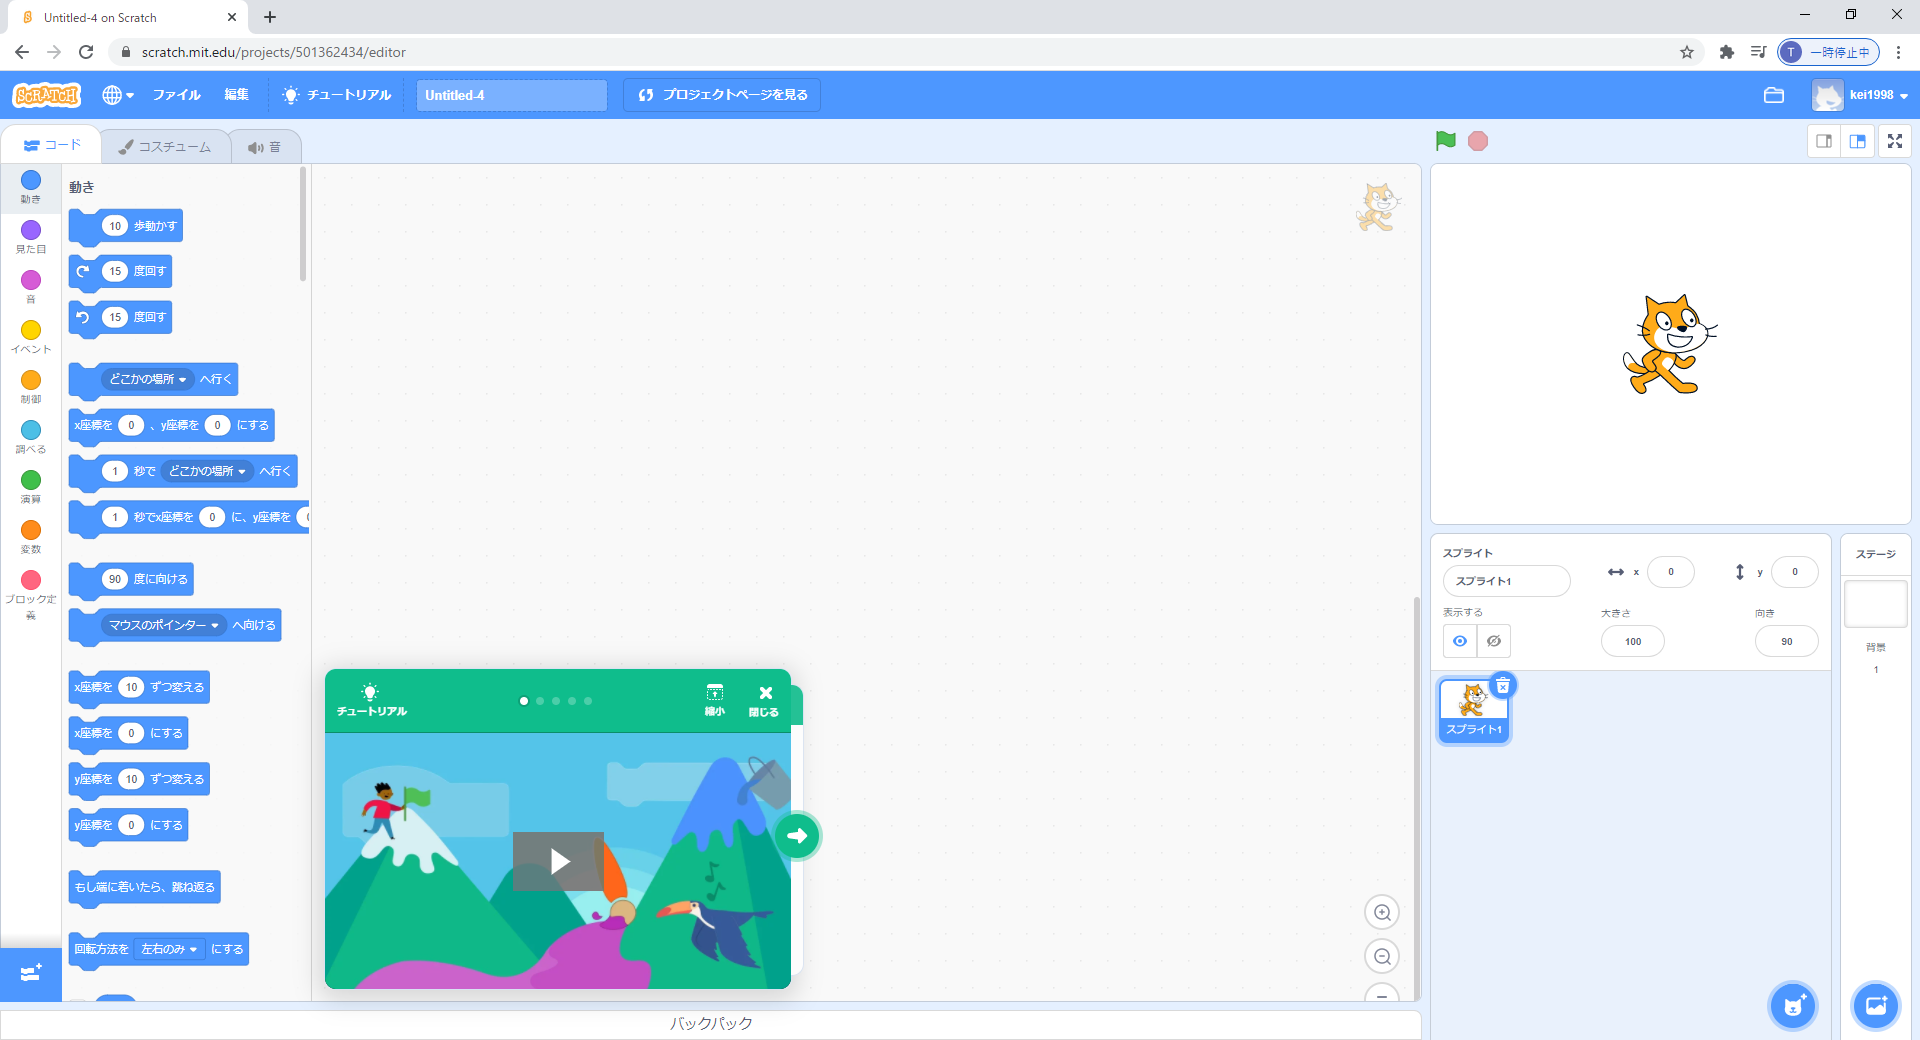This screenshot has width=1920, height=1040.
Task: Switch to the コスチューム tab
Action: pos(165,147)
